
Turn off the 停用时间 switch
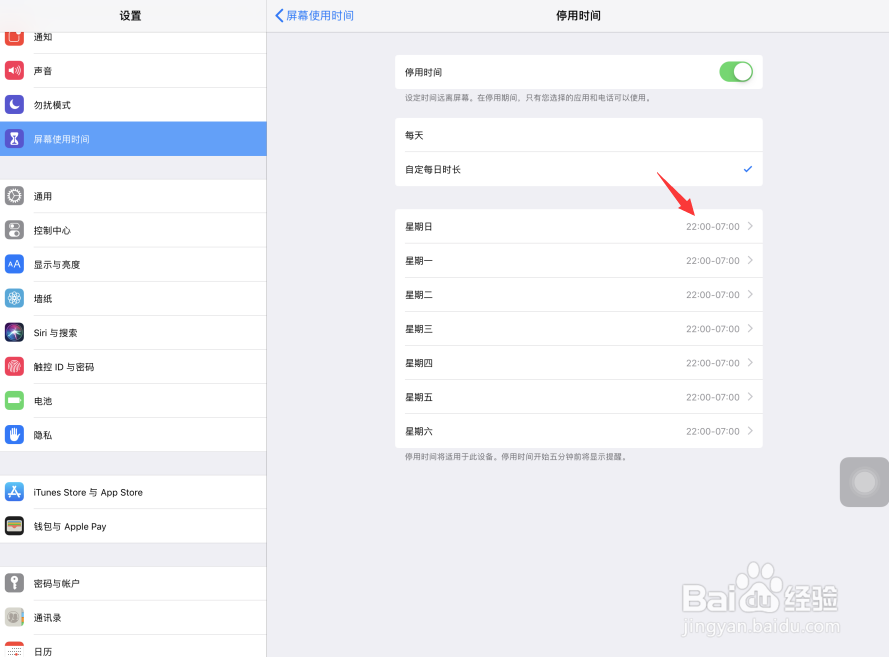tap(736, 72)
